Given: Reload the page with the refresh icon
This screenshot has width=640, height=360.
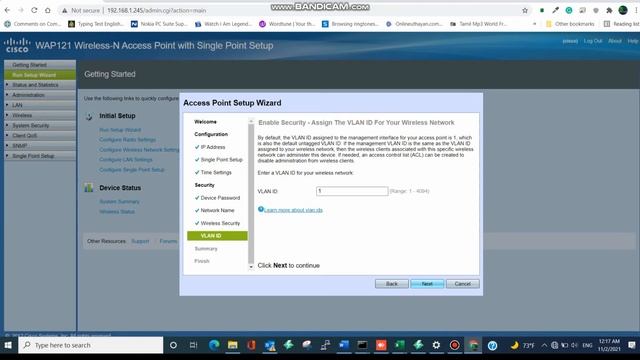Looking at the screenshot, I should click(x=34, y=10).
